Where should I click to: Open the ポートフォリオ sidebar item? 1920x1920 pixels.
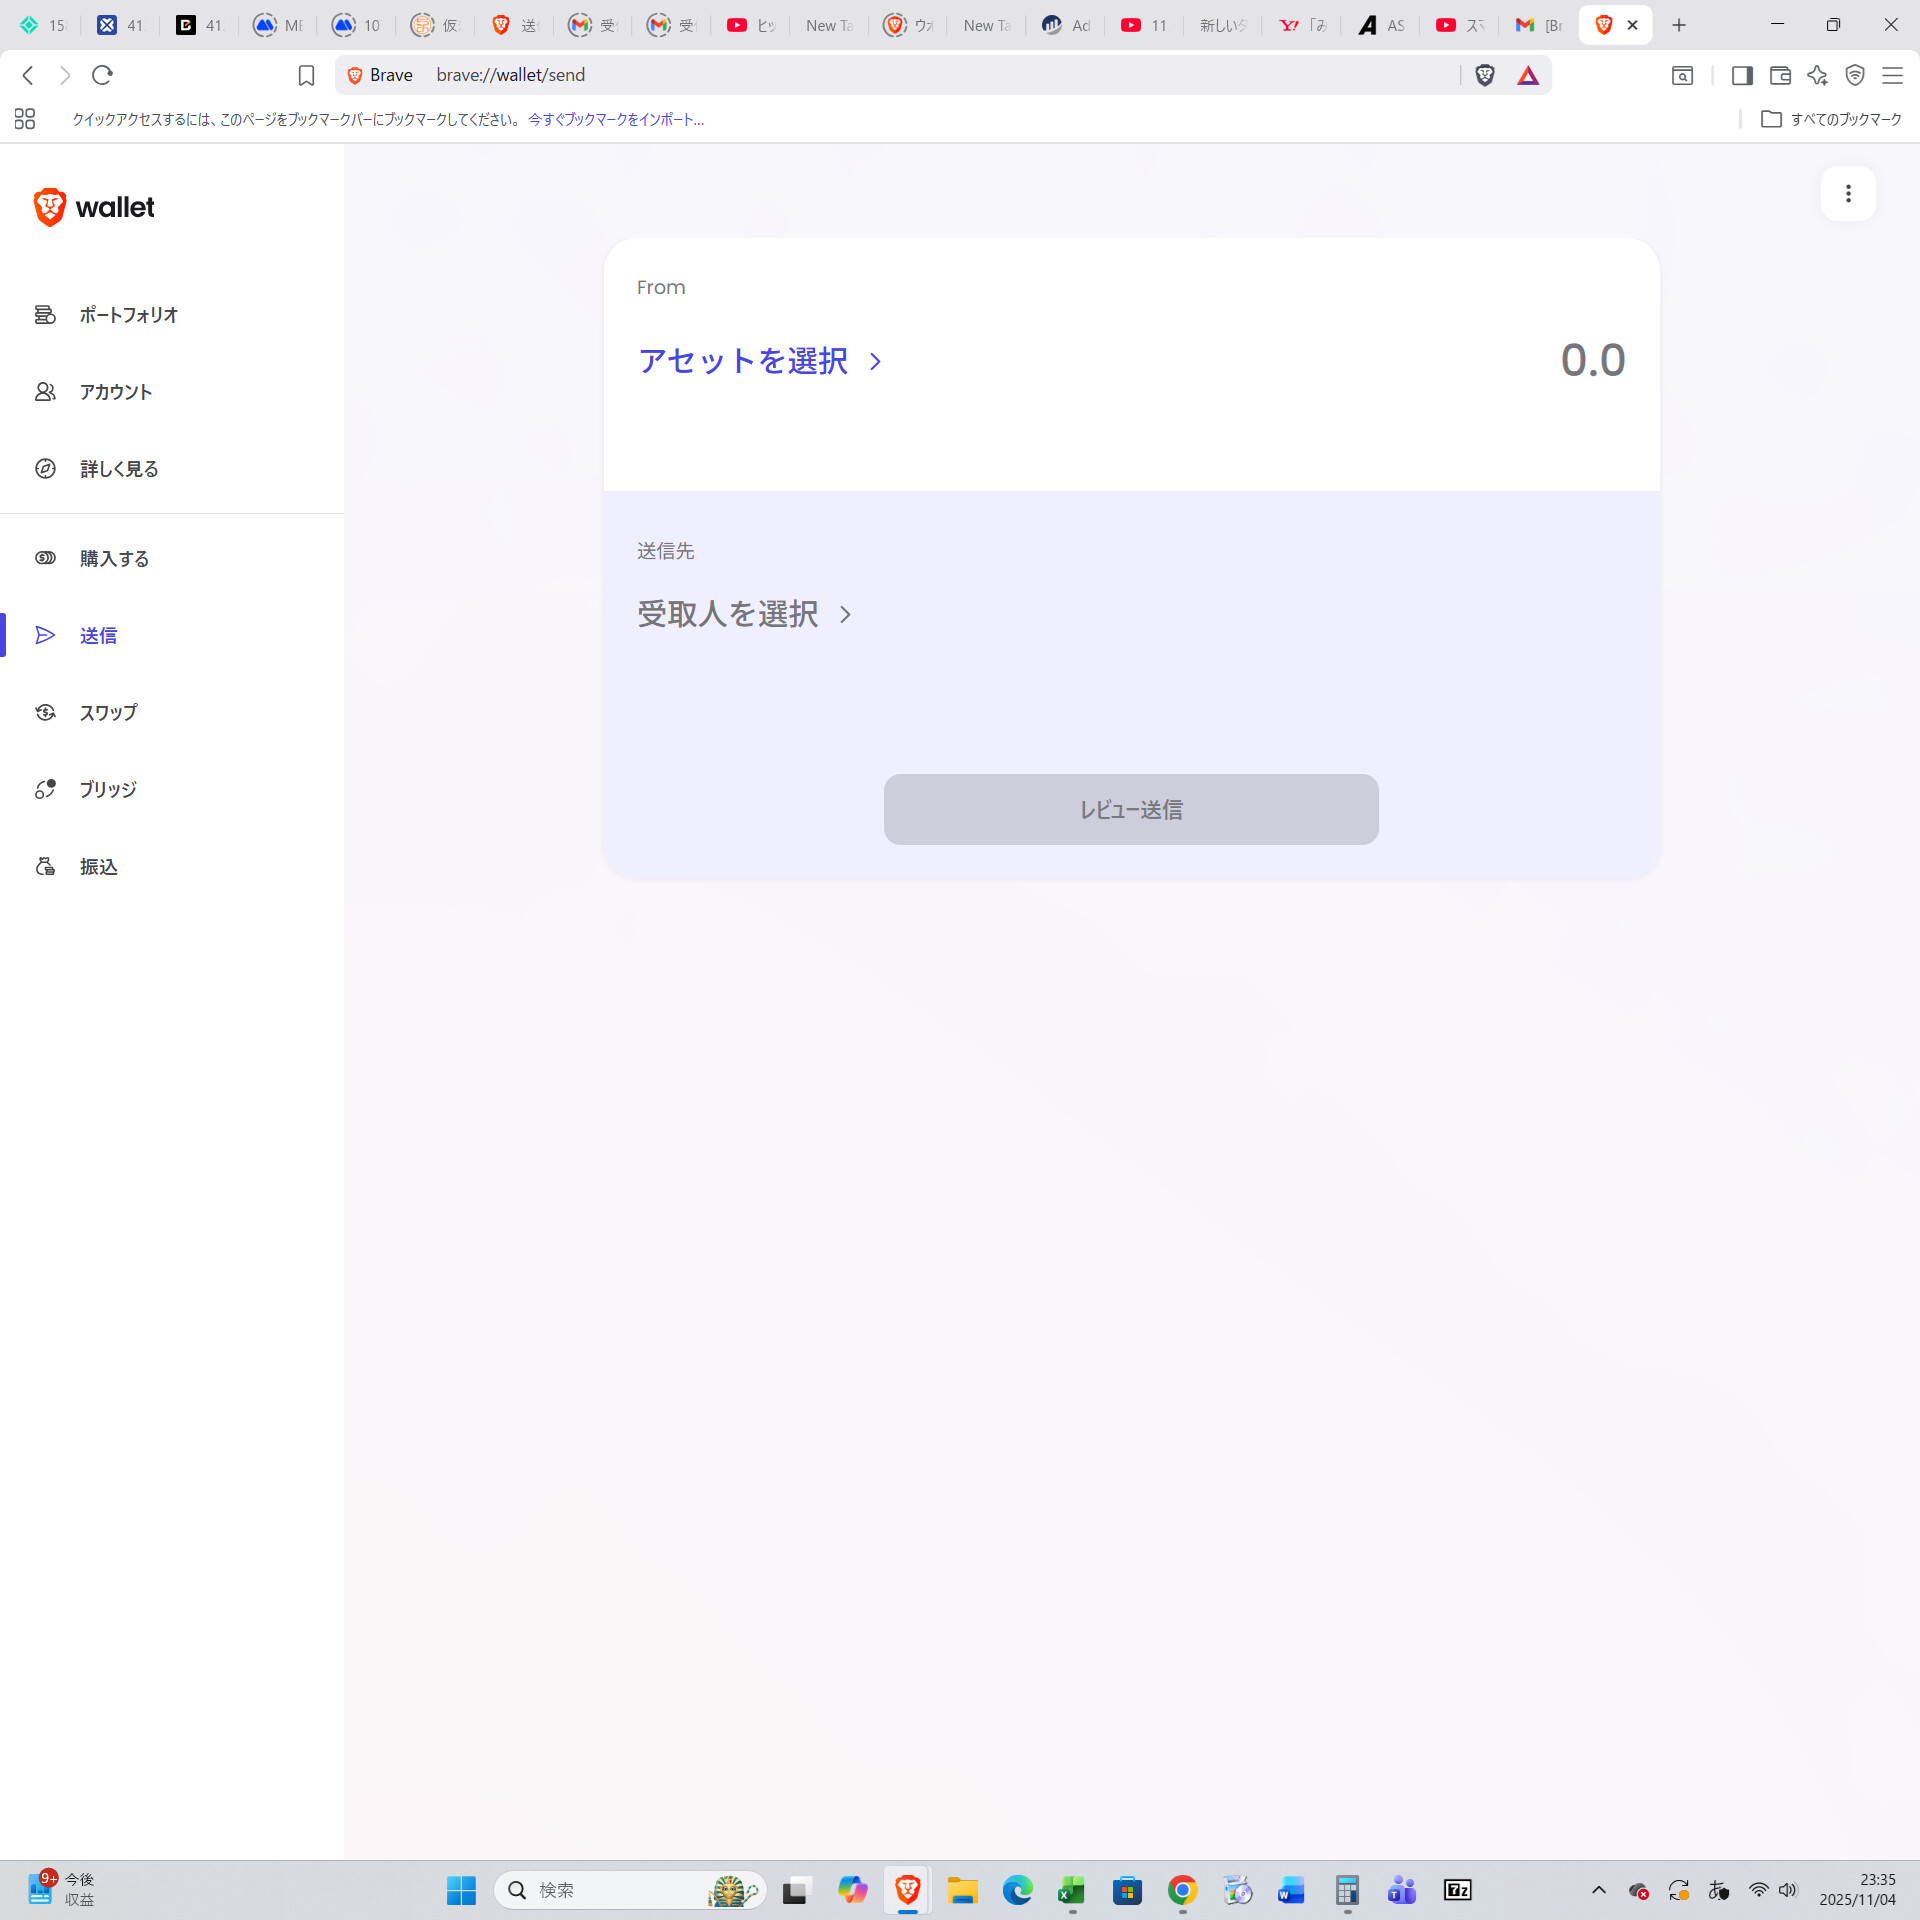[128, 315]
